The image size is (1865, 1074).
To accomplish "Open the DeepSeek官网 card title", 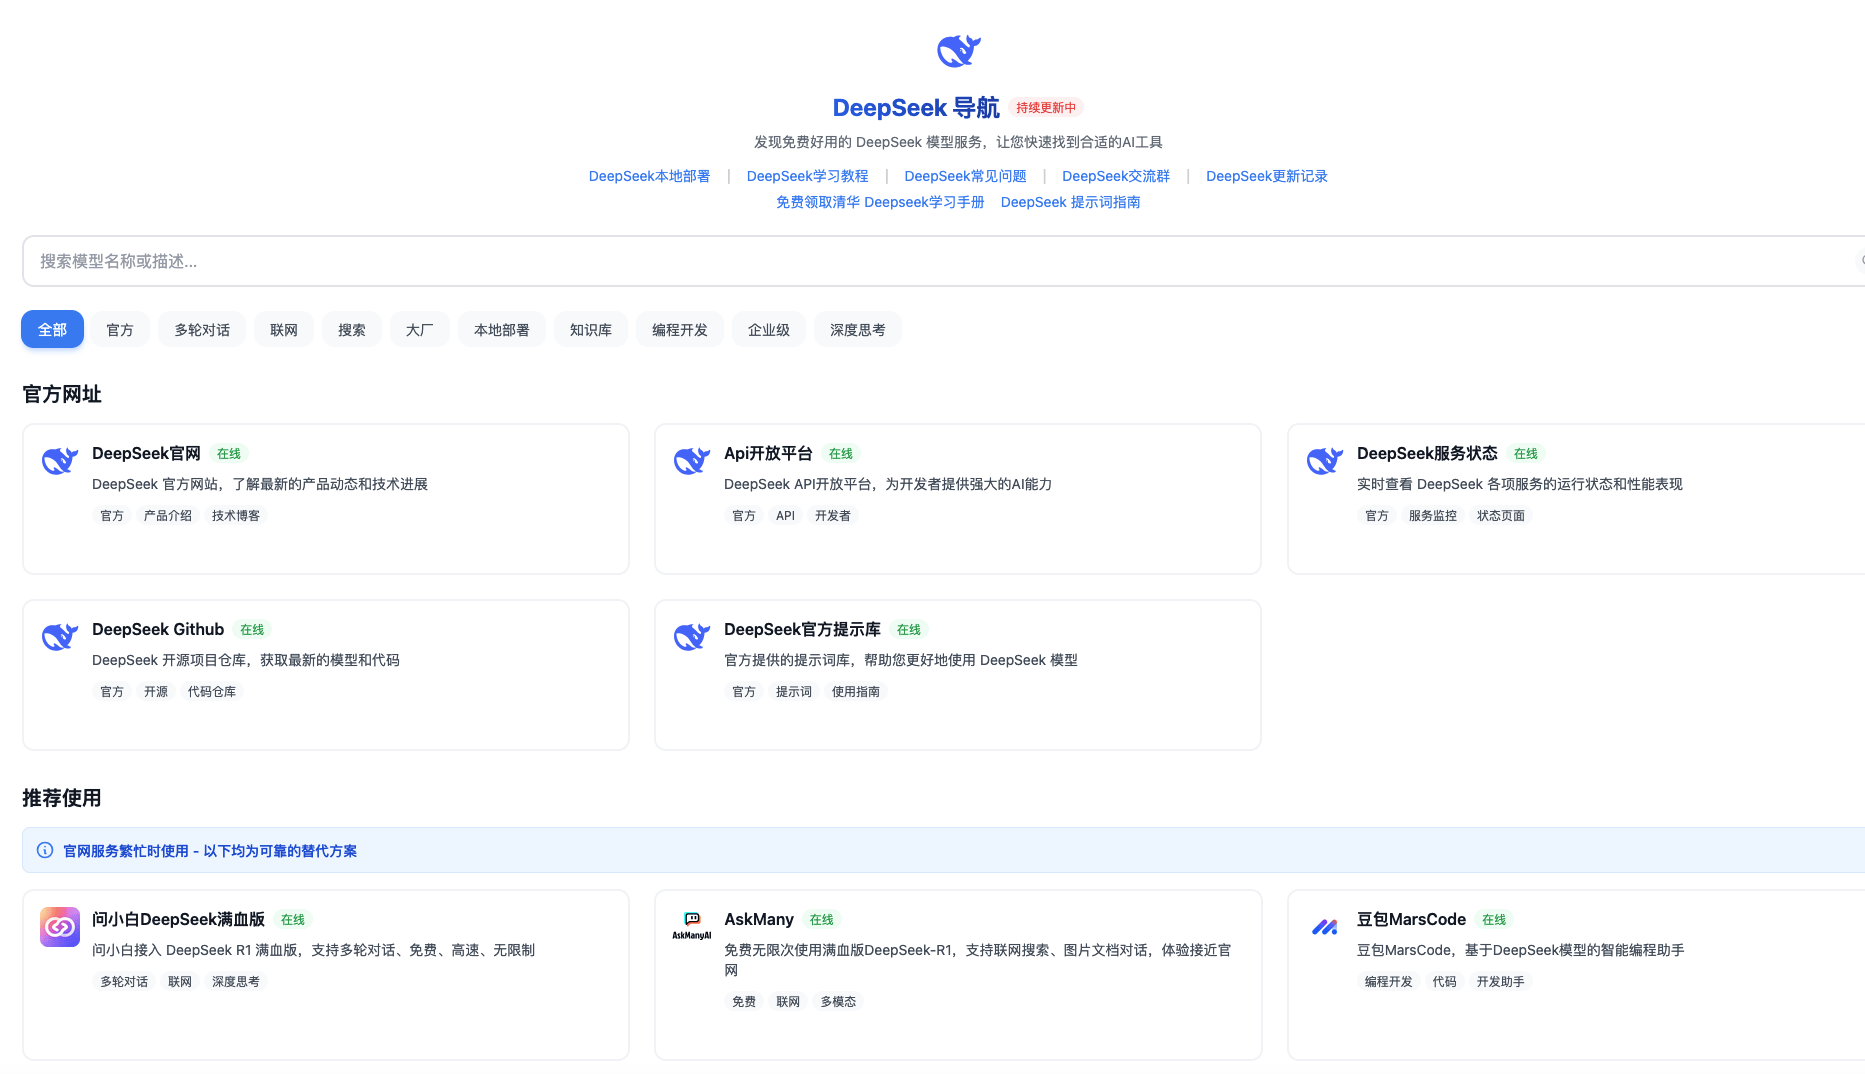I will tap(146, 453).
